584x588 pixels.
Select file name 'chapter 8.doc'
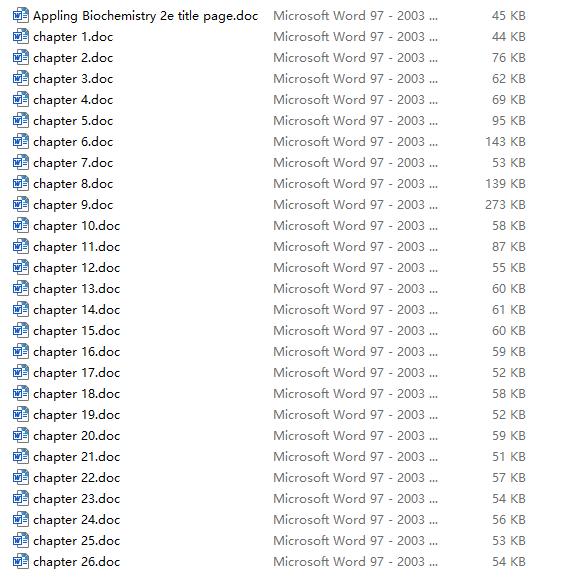[x=73, y=184]
